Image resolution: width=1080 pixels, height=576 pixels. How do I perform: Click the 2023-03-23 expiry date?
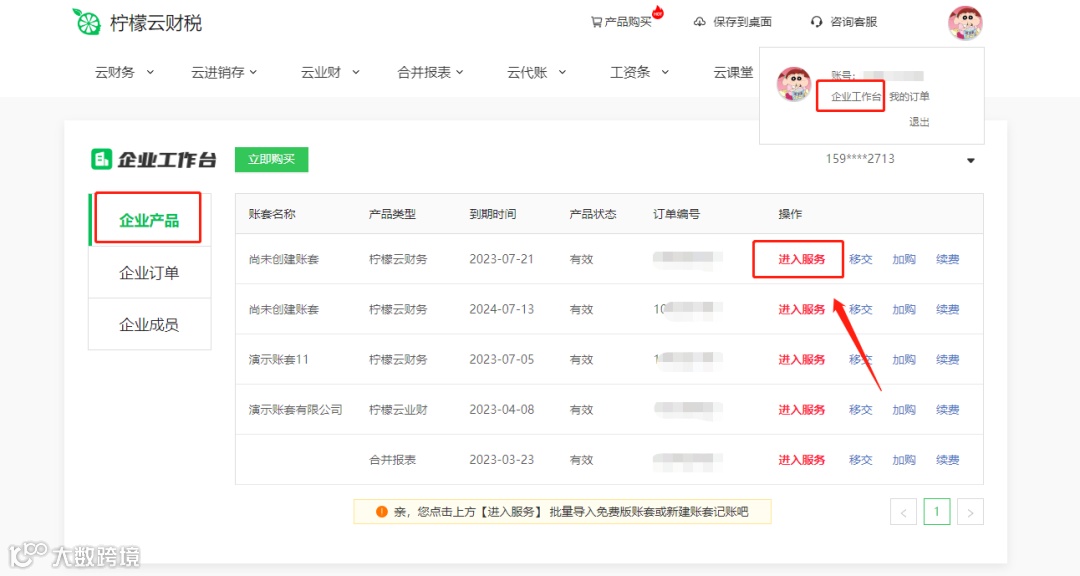point(501,460)
